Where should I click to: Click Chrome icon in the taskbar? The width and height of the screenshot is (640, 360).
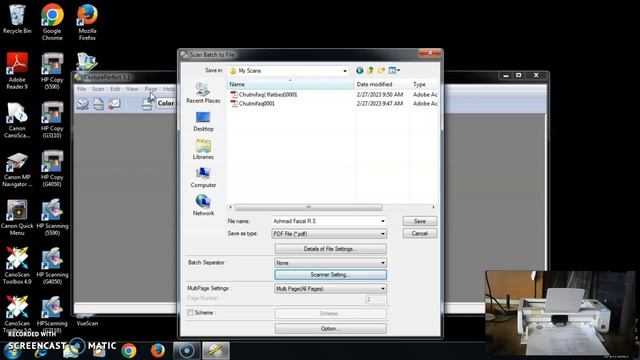pos(129,351)
